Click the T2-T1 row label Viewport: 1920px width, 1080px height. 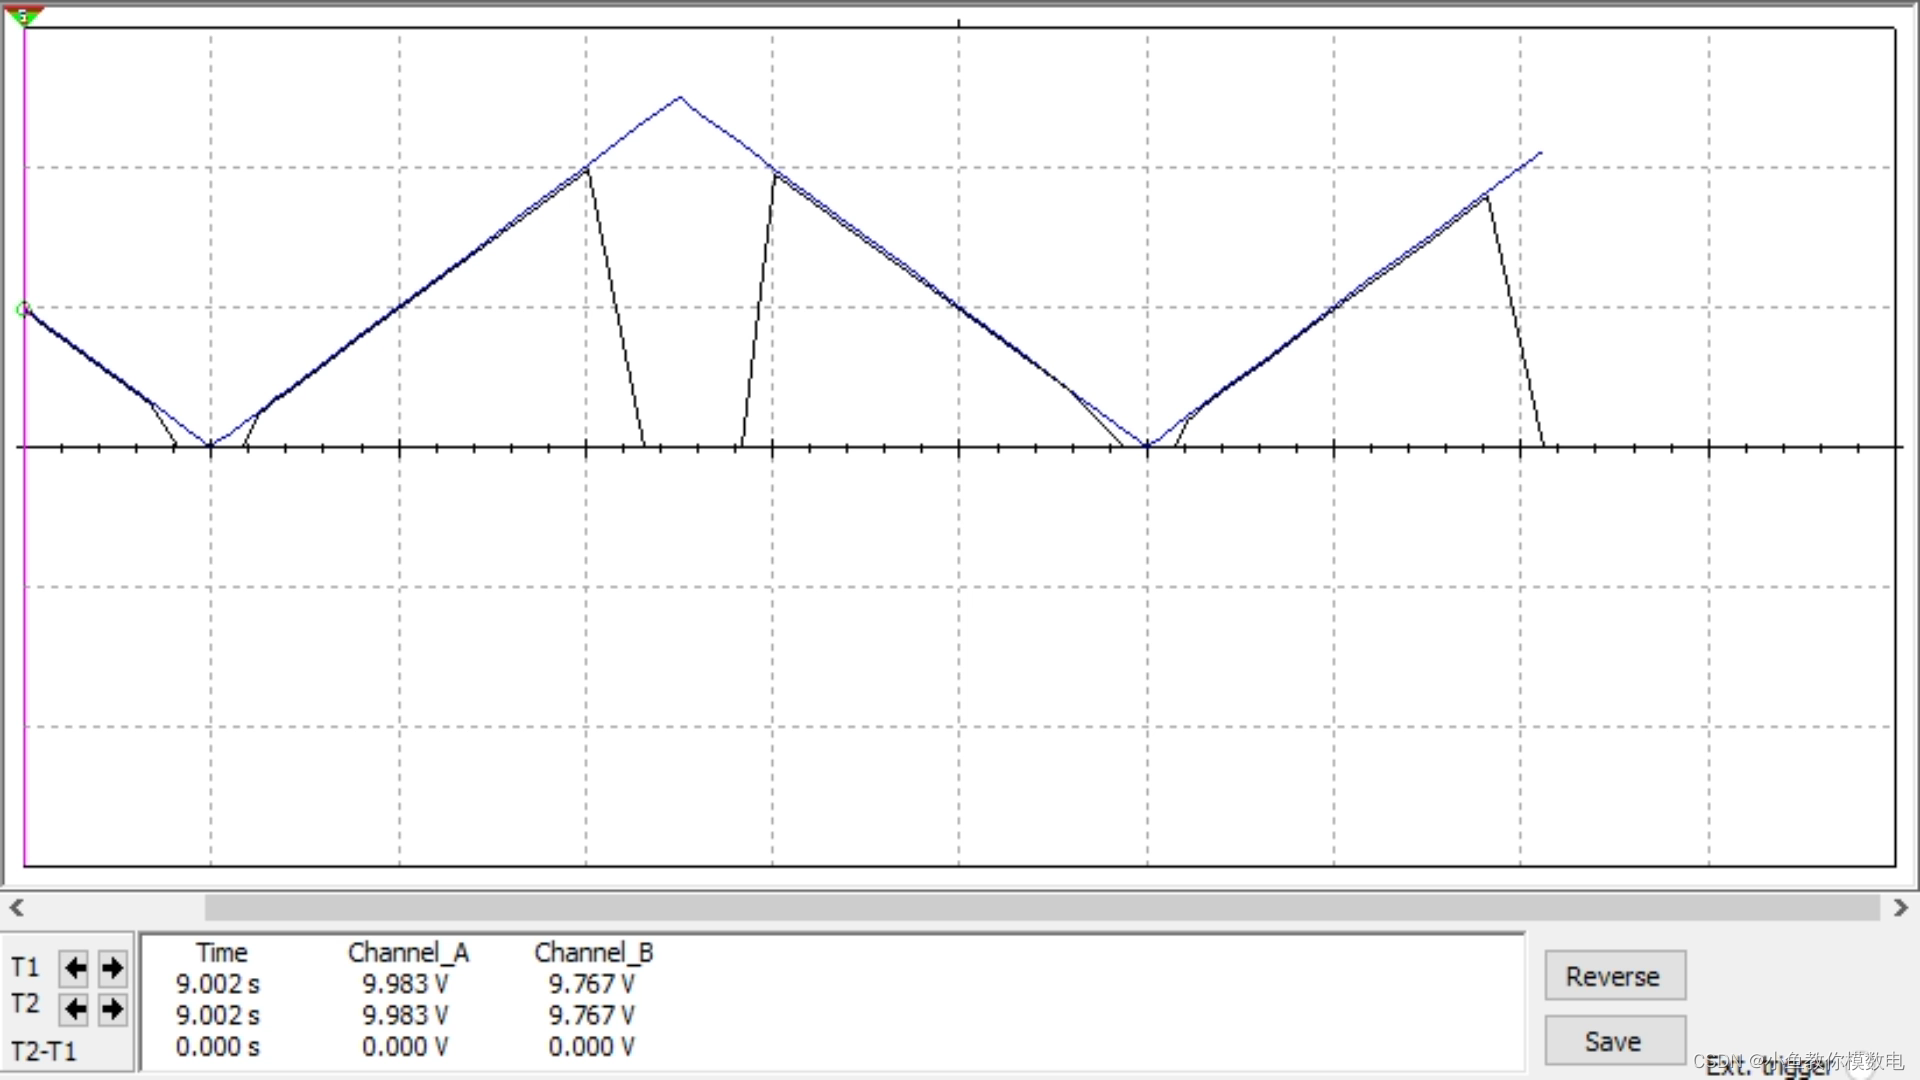click(x=43, y=1052)
